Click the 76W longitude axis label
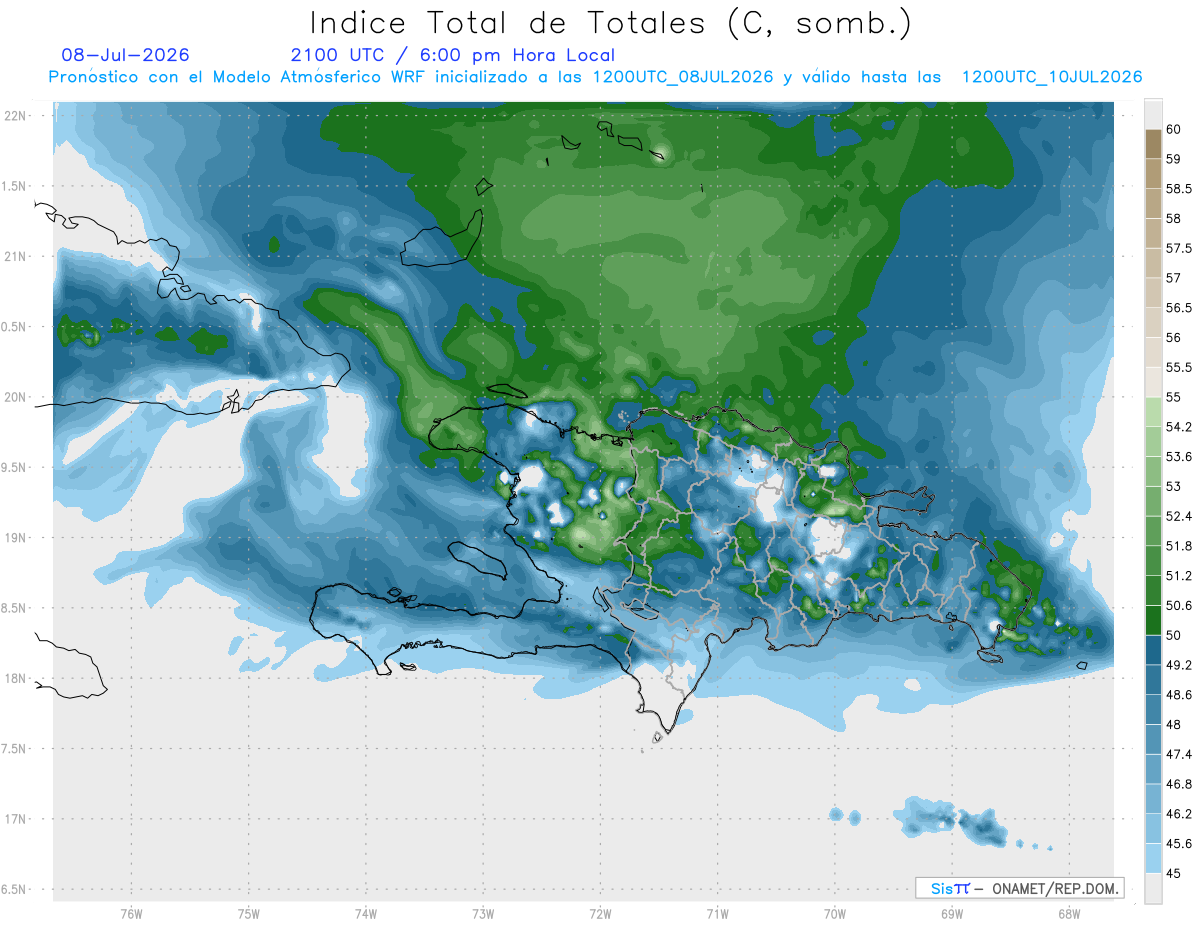The height and width of the screenshot is (927, 1200). click(131, 913)
